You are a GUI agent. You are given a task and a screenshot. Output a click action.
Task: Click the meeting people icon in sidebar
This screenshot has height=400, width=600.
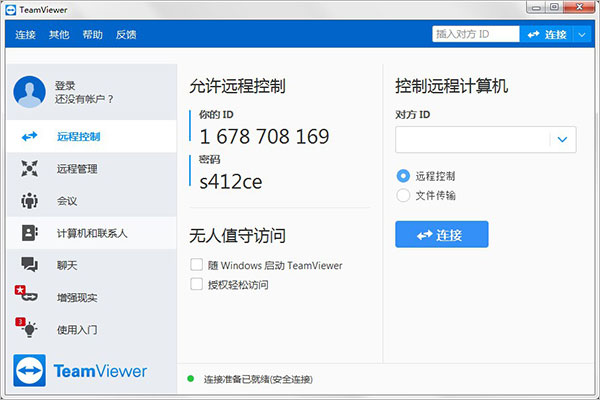tap(29, 201)
